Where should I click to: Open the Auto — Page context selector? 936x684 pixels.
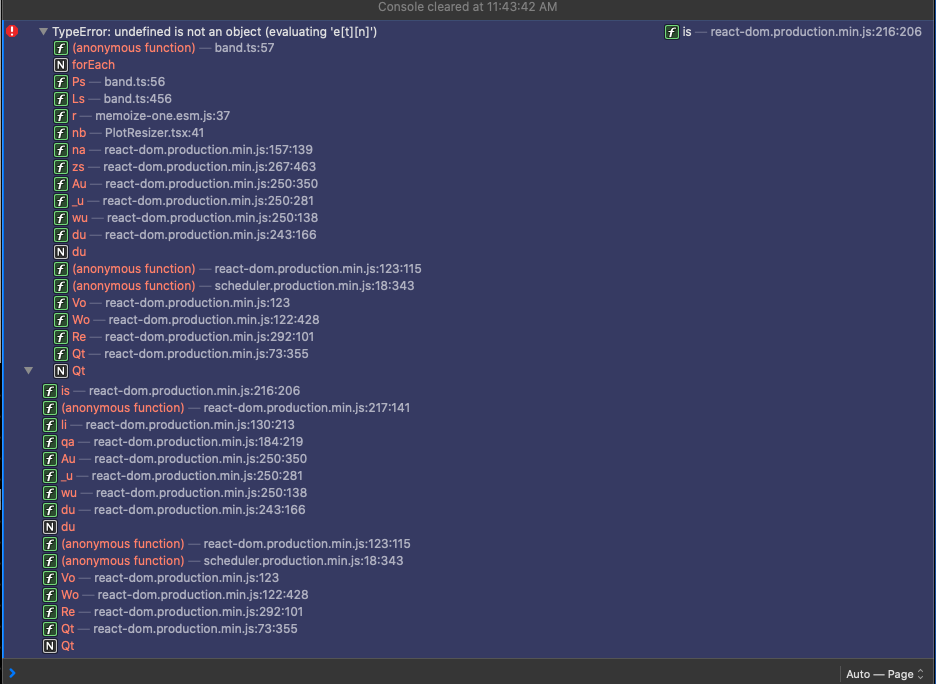(x=884, y=674)
